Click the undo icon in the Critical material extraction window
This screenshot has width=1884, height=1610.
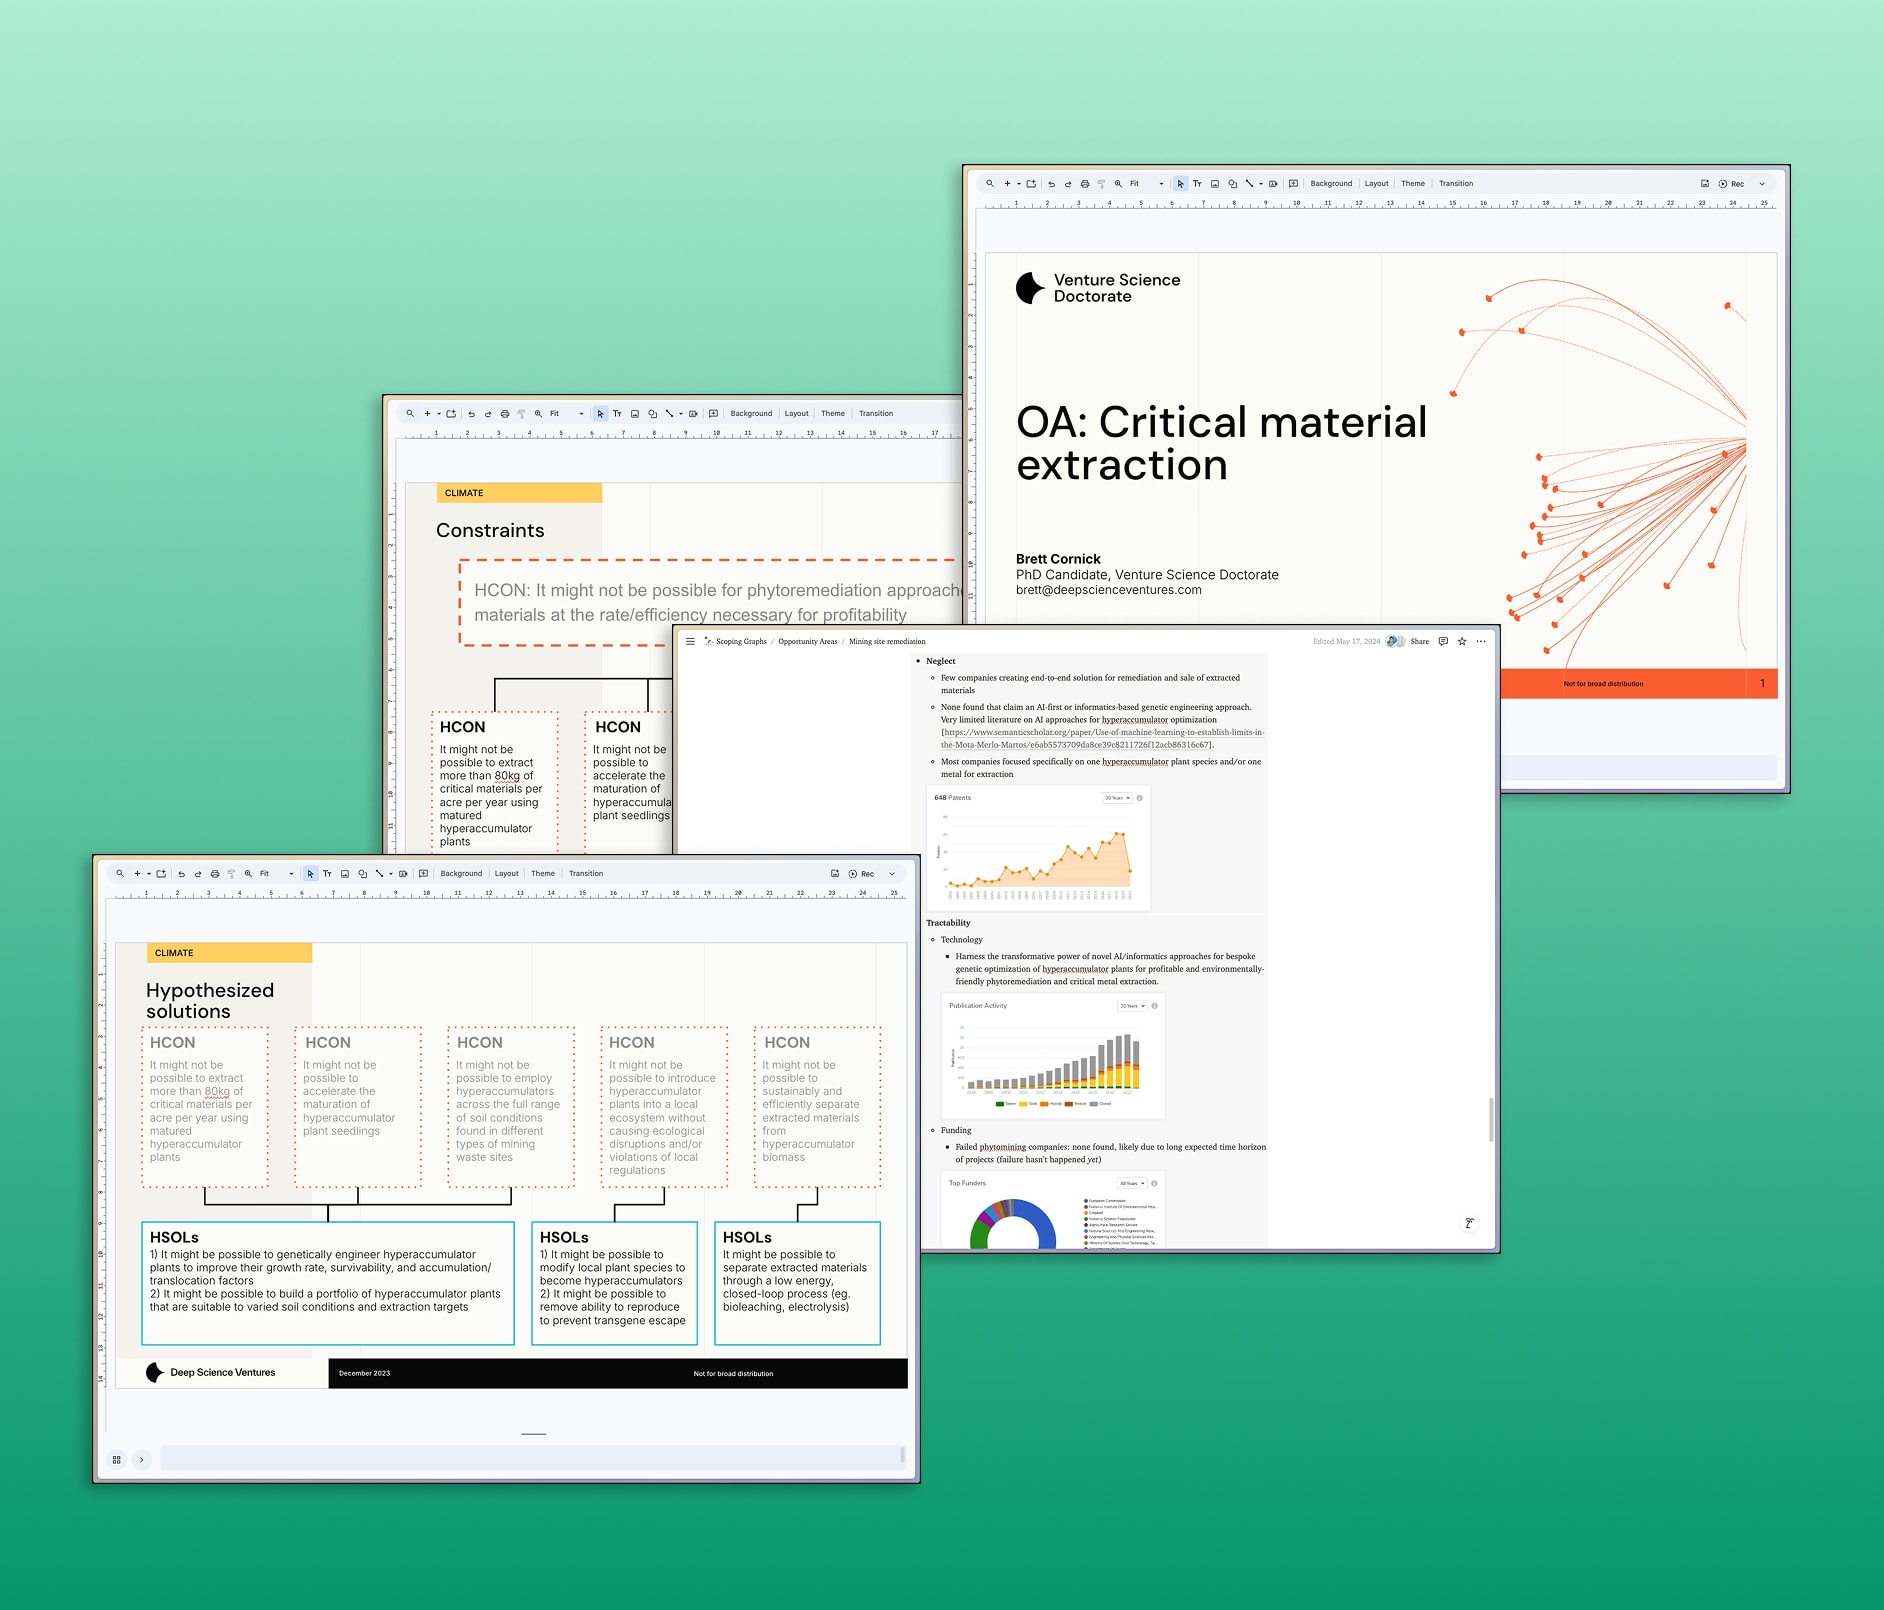pyautogui.click(x=1051, y=184)
